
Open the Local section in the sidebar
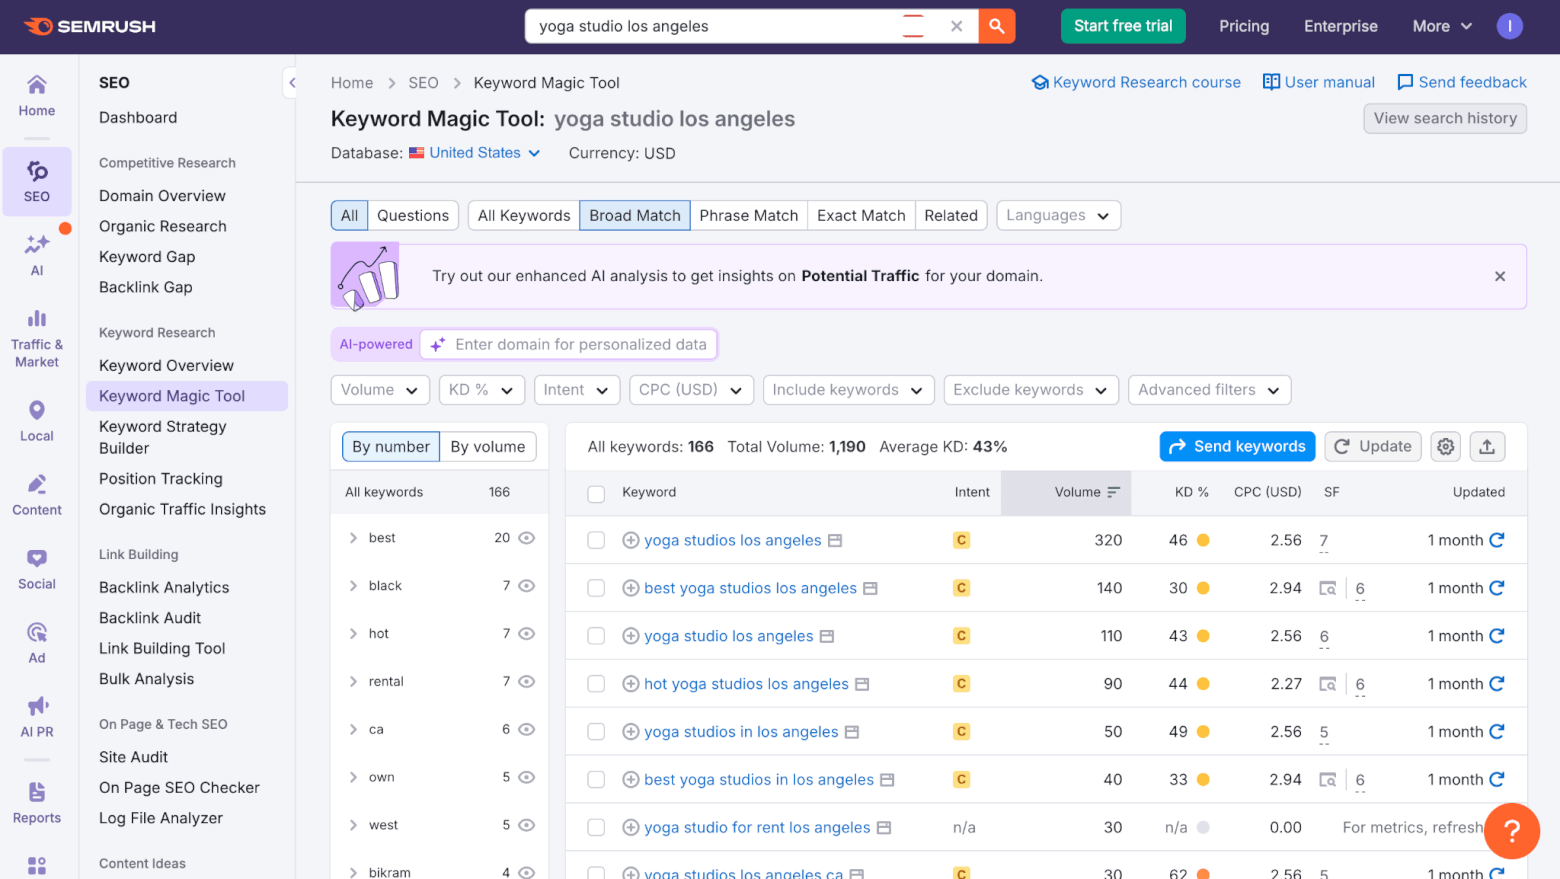click(36, 420)
